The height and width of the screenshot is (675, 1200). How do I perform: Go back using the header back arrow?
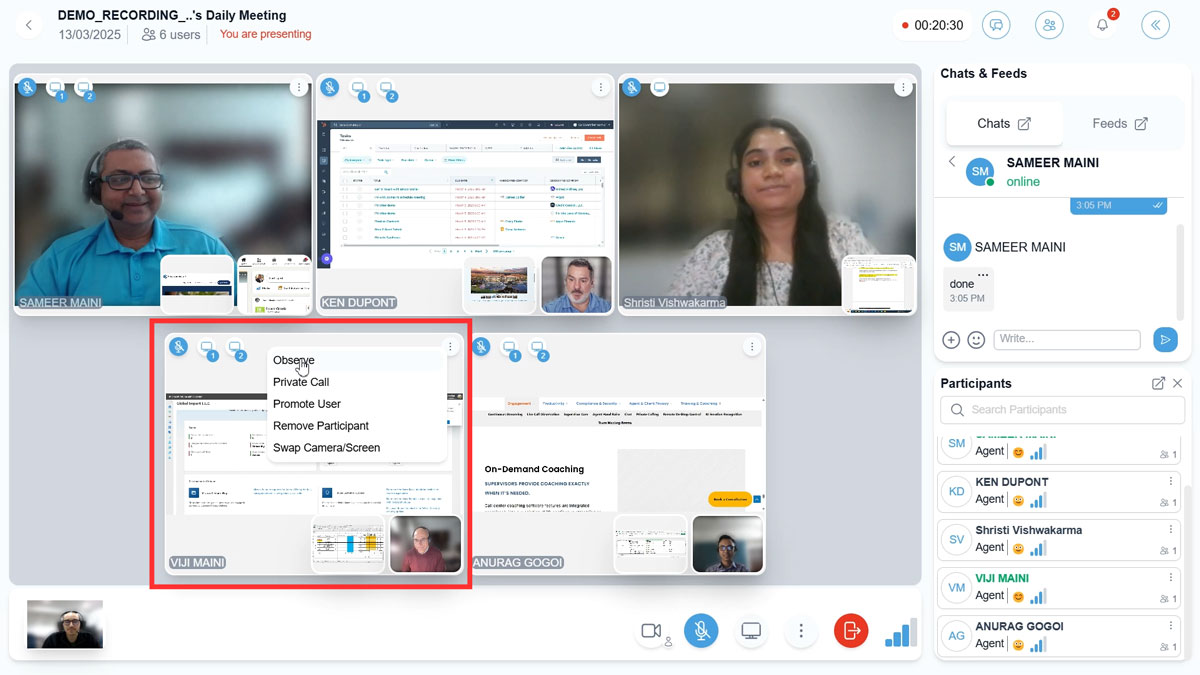point(29,25)
